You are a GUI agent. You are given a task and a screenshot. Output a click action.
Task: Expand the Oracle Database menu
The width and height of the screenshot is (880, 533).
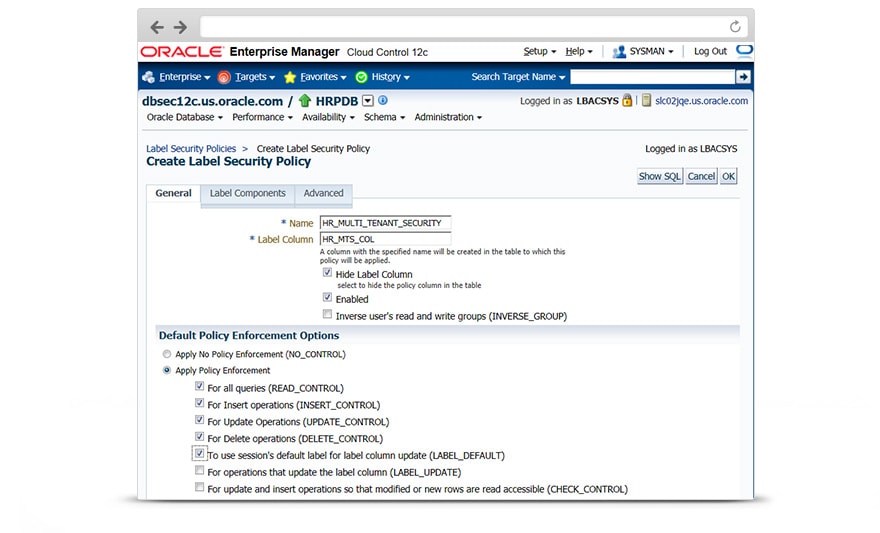(x=184, y=117)
